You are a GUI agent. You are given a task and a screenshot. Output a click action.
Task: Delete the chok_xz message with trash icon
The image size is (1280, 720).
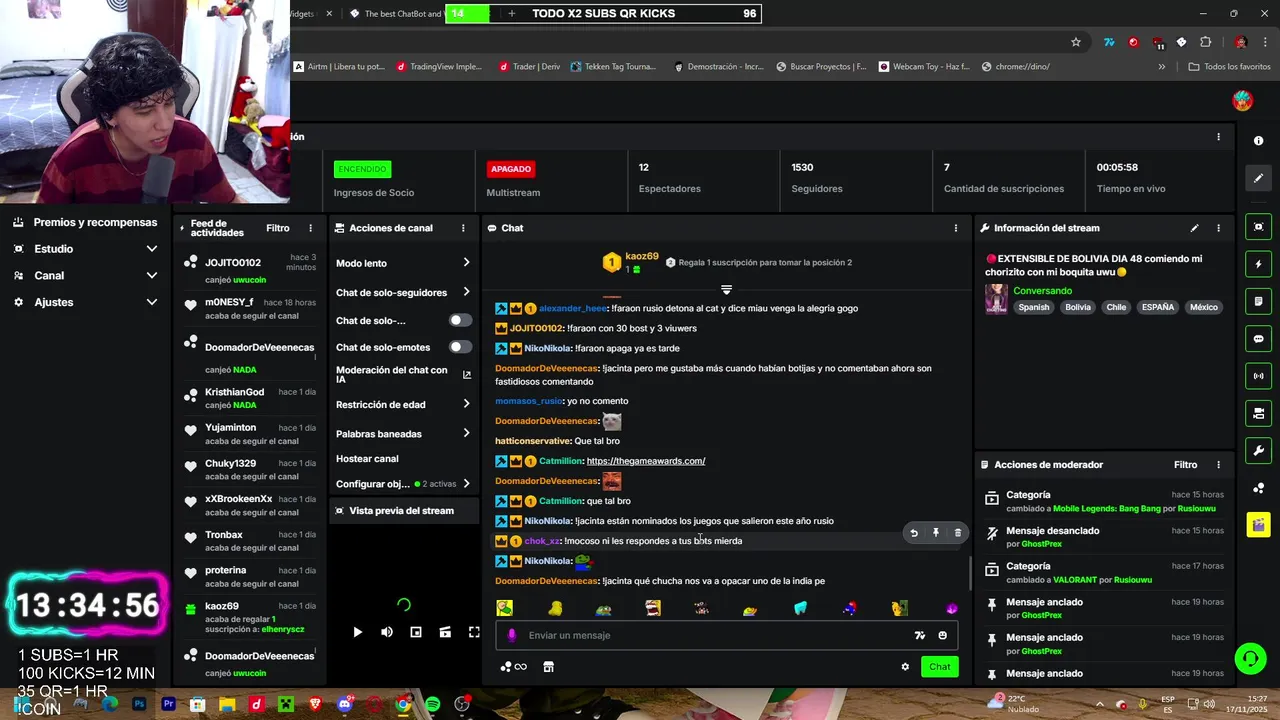point(958,533)
